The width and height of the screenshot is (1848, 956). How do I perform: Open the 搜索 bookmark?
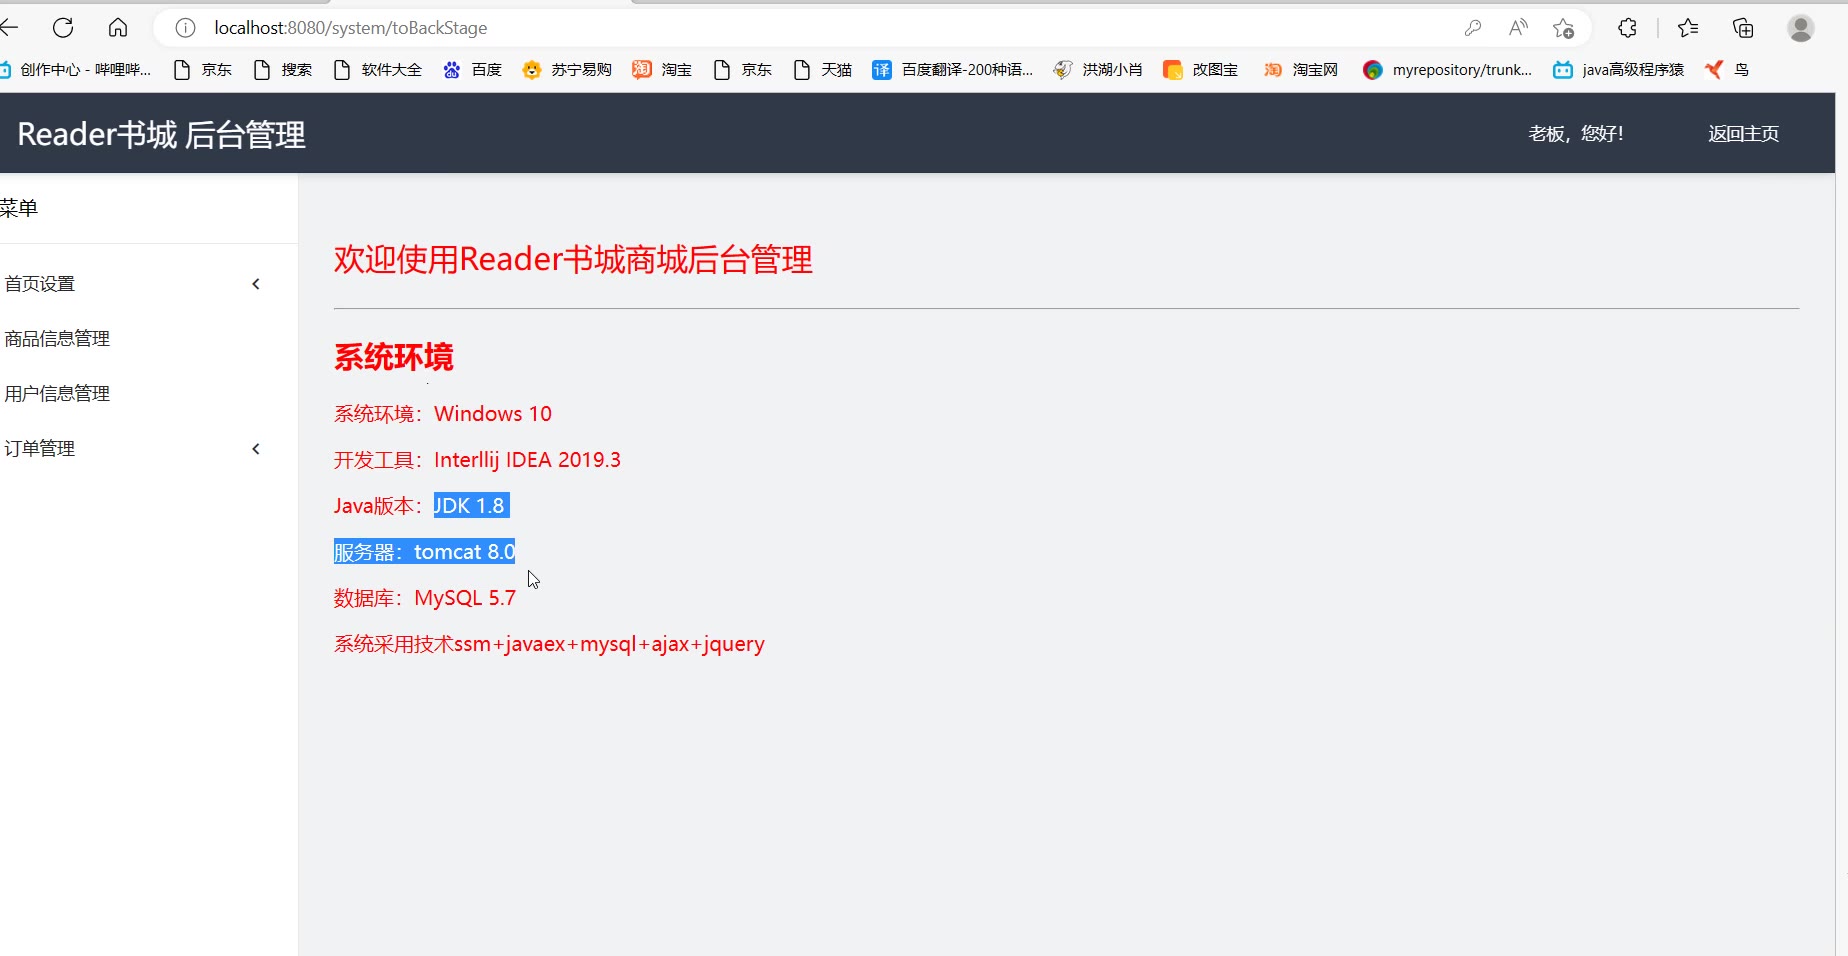pos(283,69)
